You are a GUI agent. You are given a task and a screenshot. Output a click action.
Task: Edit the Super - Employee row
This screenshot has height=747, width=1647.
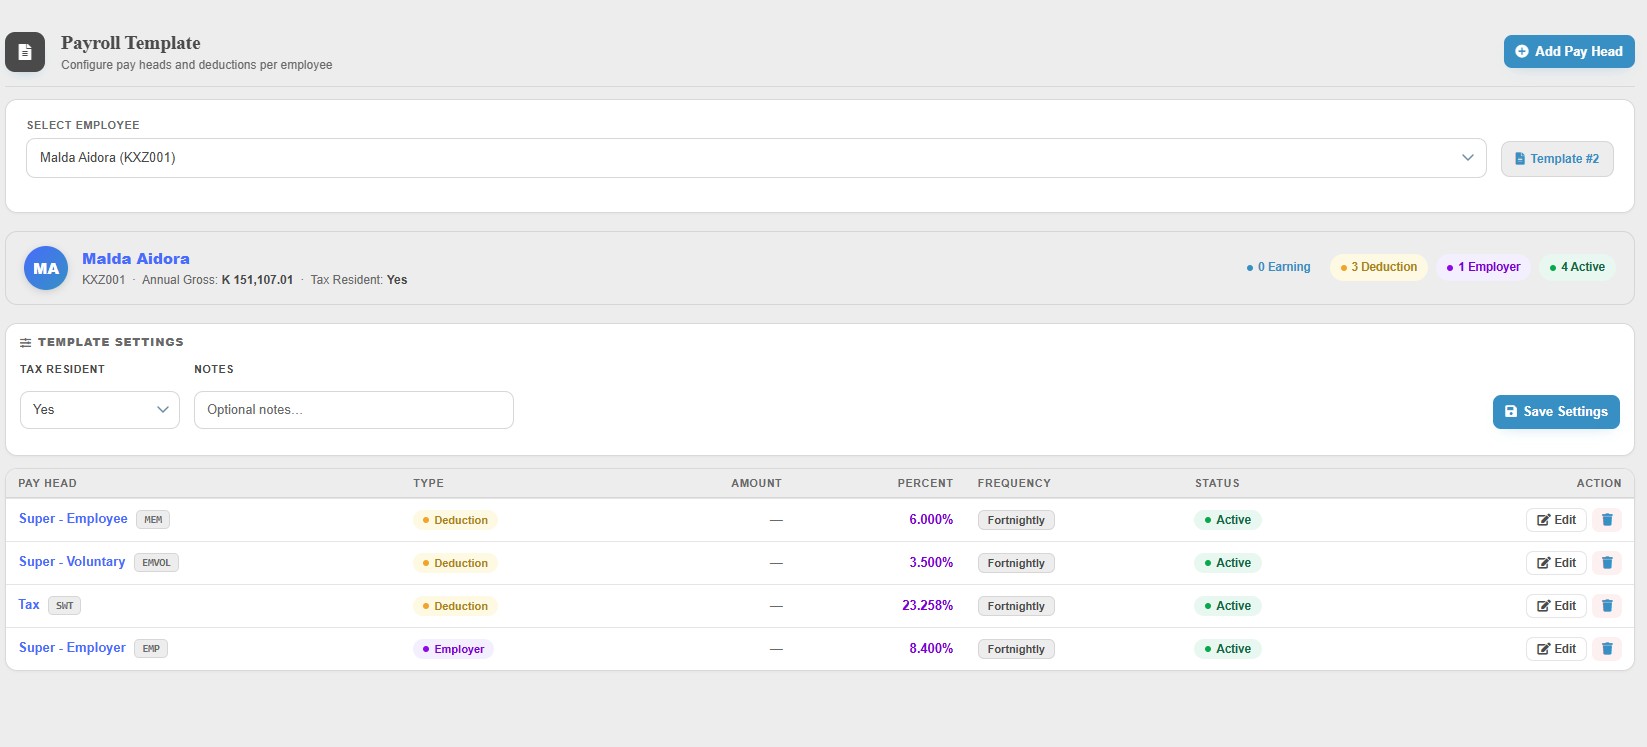coord(1556,520)
